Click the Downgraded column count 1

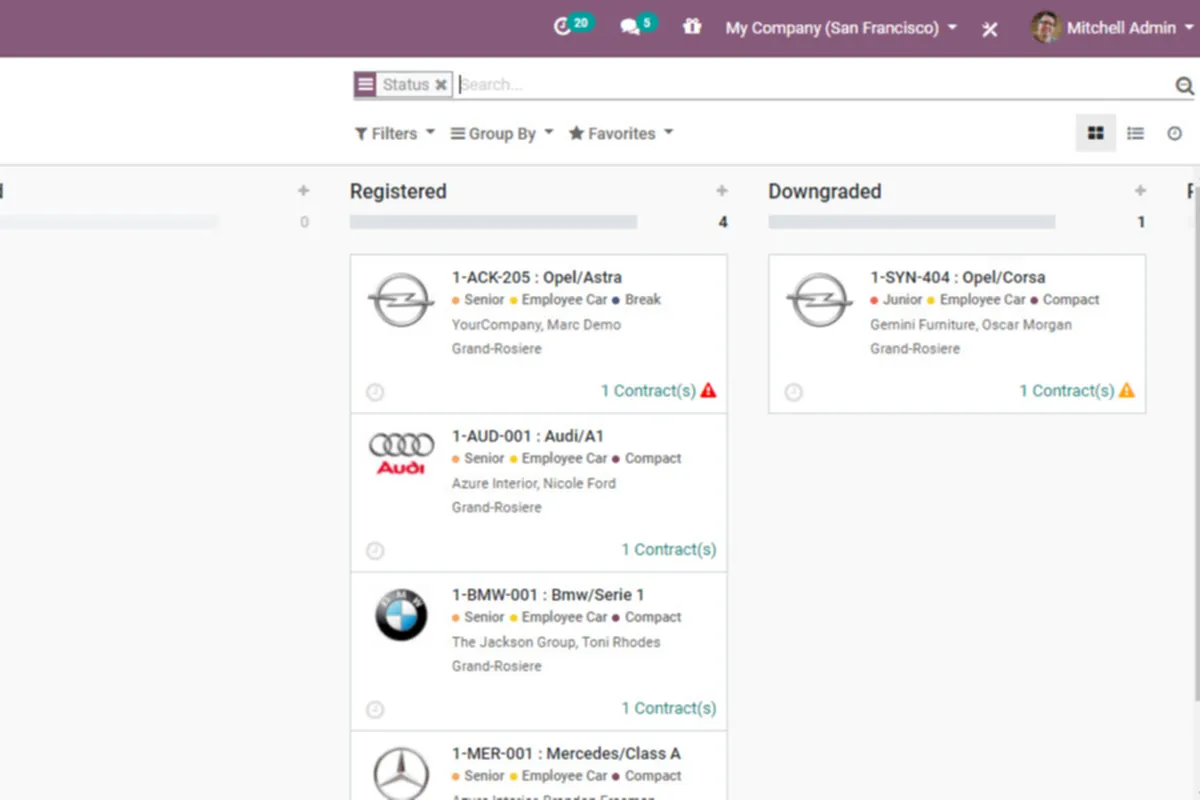[x=1141, y=222]
